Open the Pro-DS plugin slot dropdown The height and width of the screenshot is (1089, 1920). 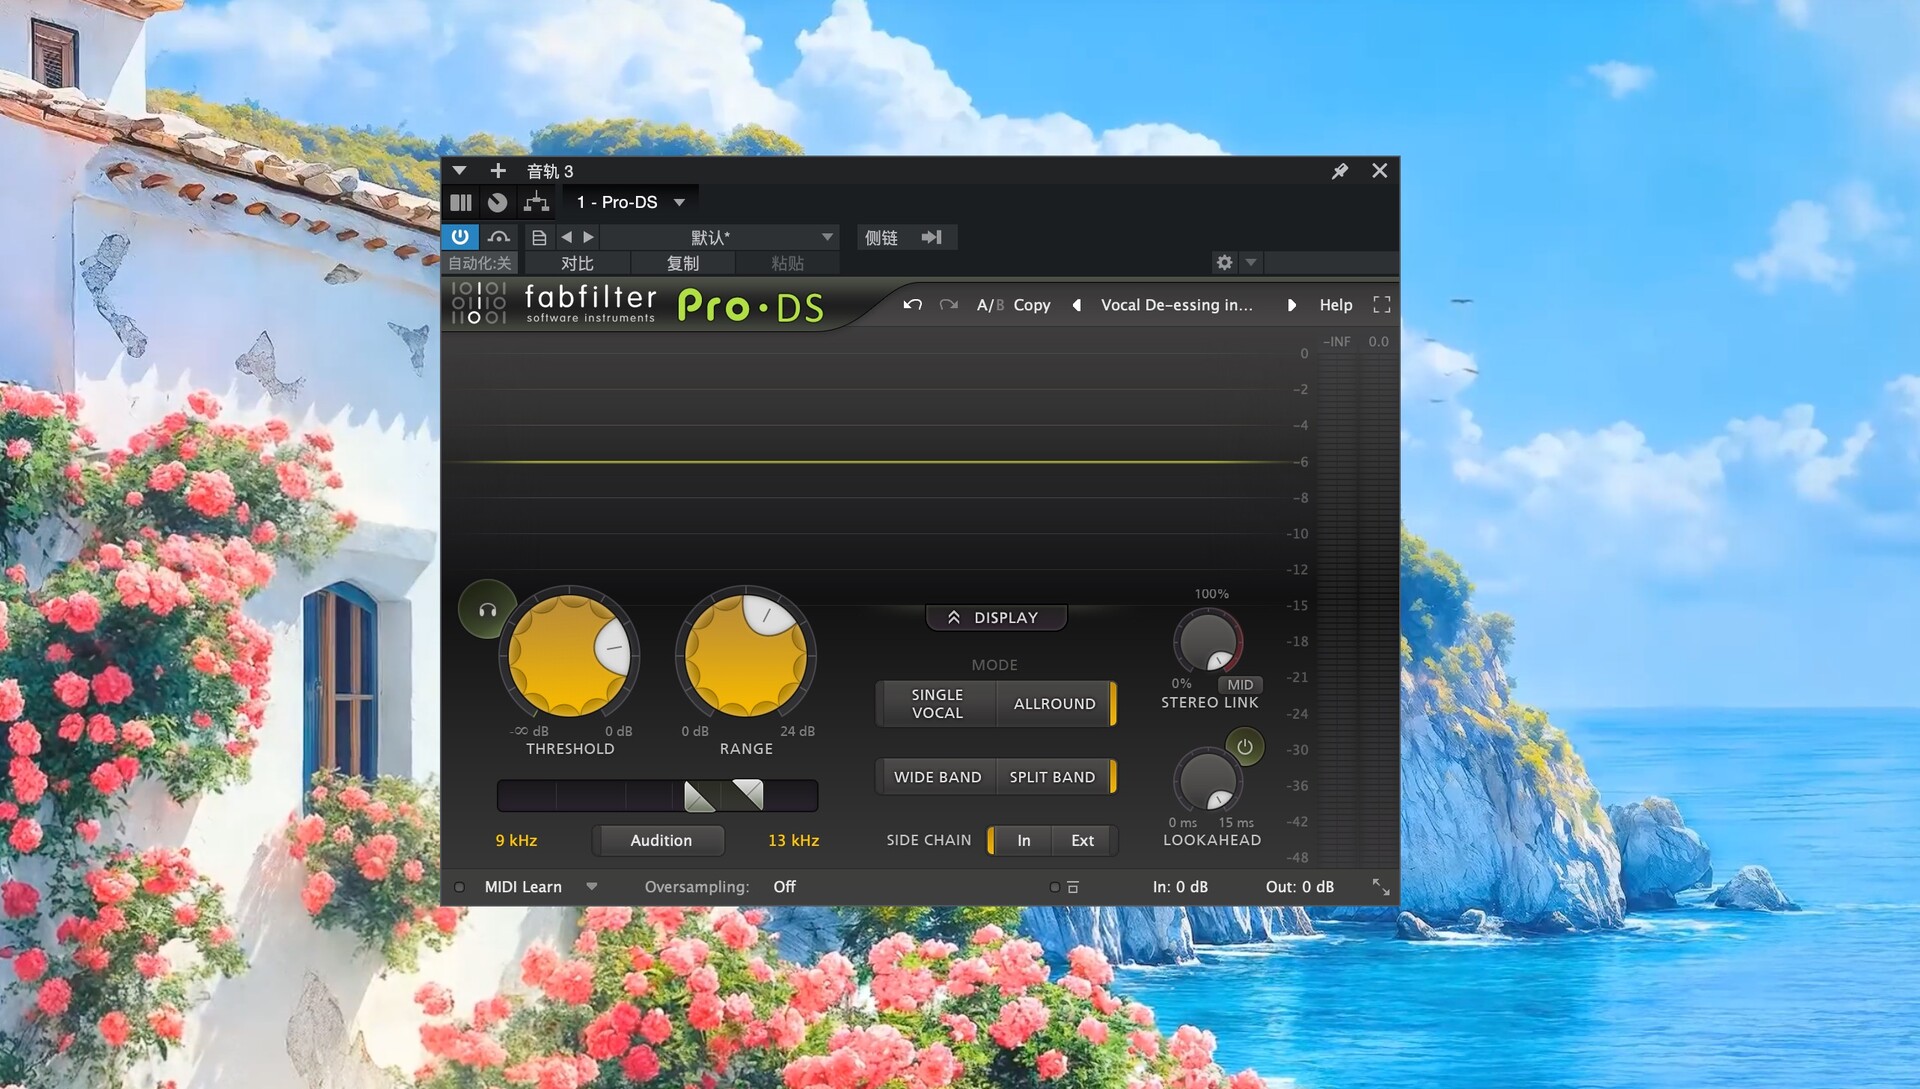(x=679, y=202)
